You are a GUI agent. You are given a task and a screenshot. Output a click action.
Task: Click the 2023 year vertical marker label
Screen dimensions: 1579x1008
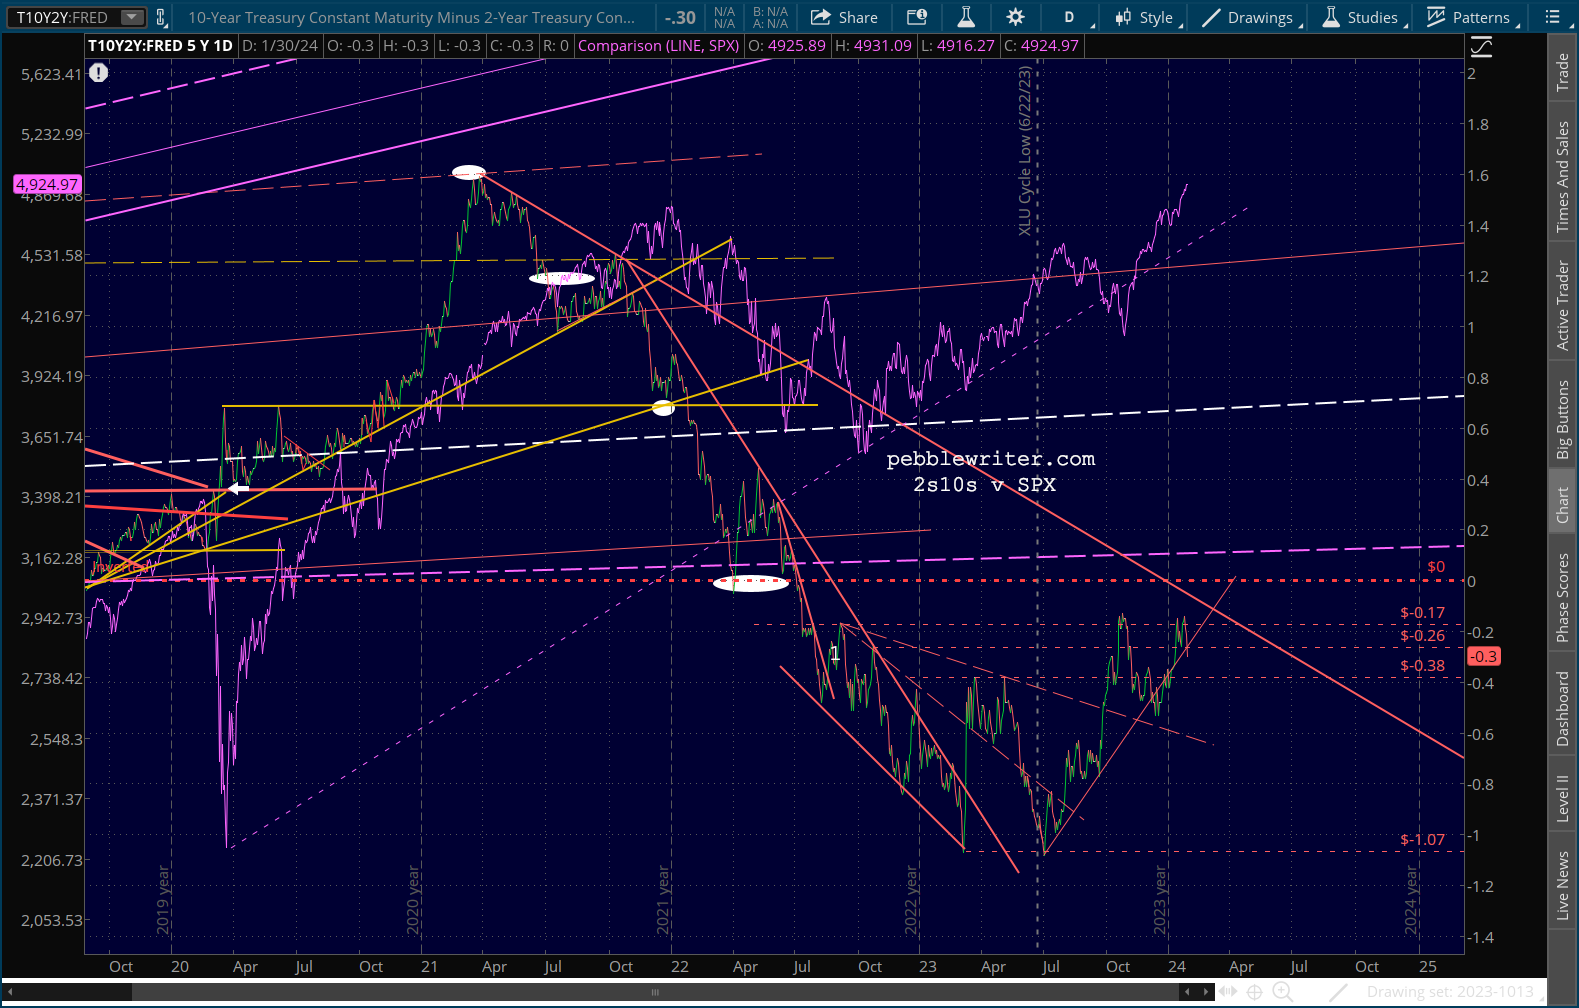point(1160,900)
